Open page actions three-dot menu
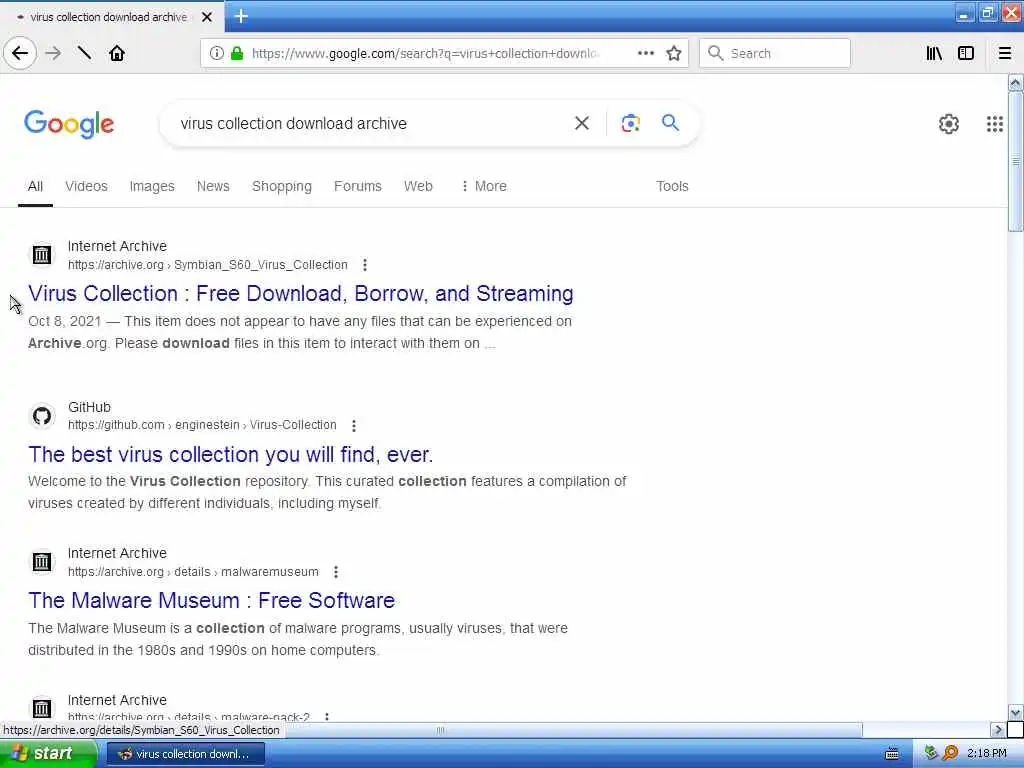Viewport: 1024px width, 768px height. point(646,53)
